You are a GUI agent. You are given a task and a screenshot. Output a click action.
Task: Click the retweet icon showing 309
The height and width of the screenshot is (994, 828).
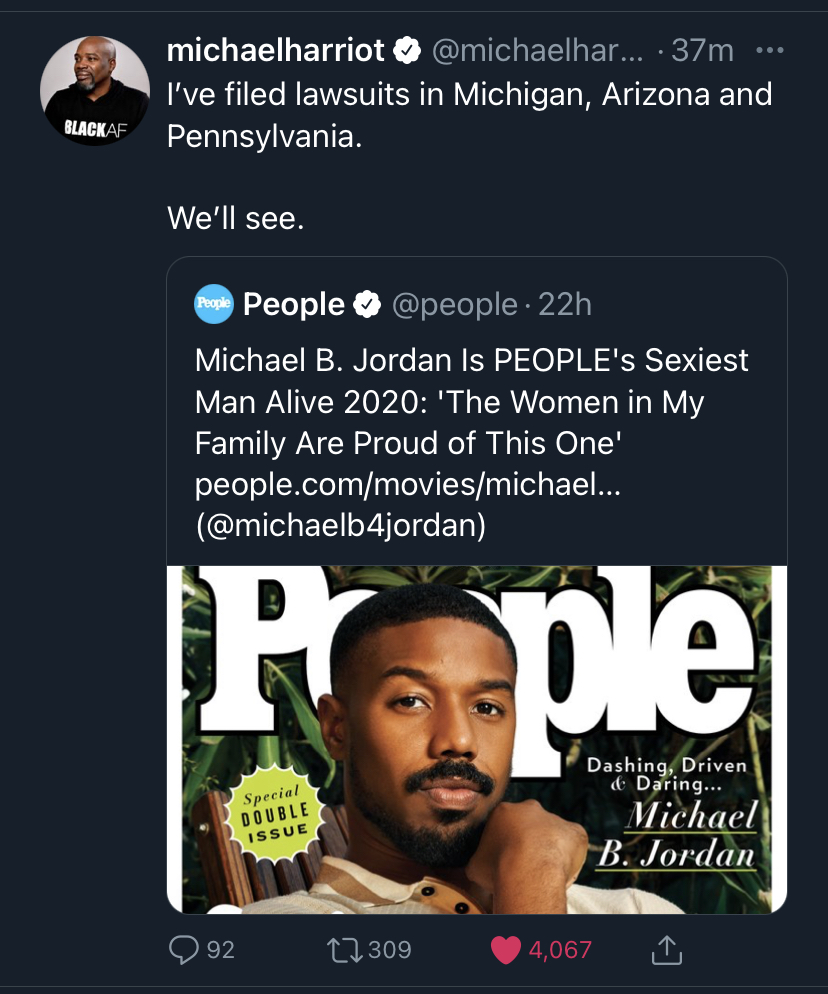coord(342,948)
